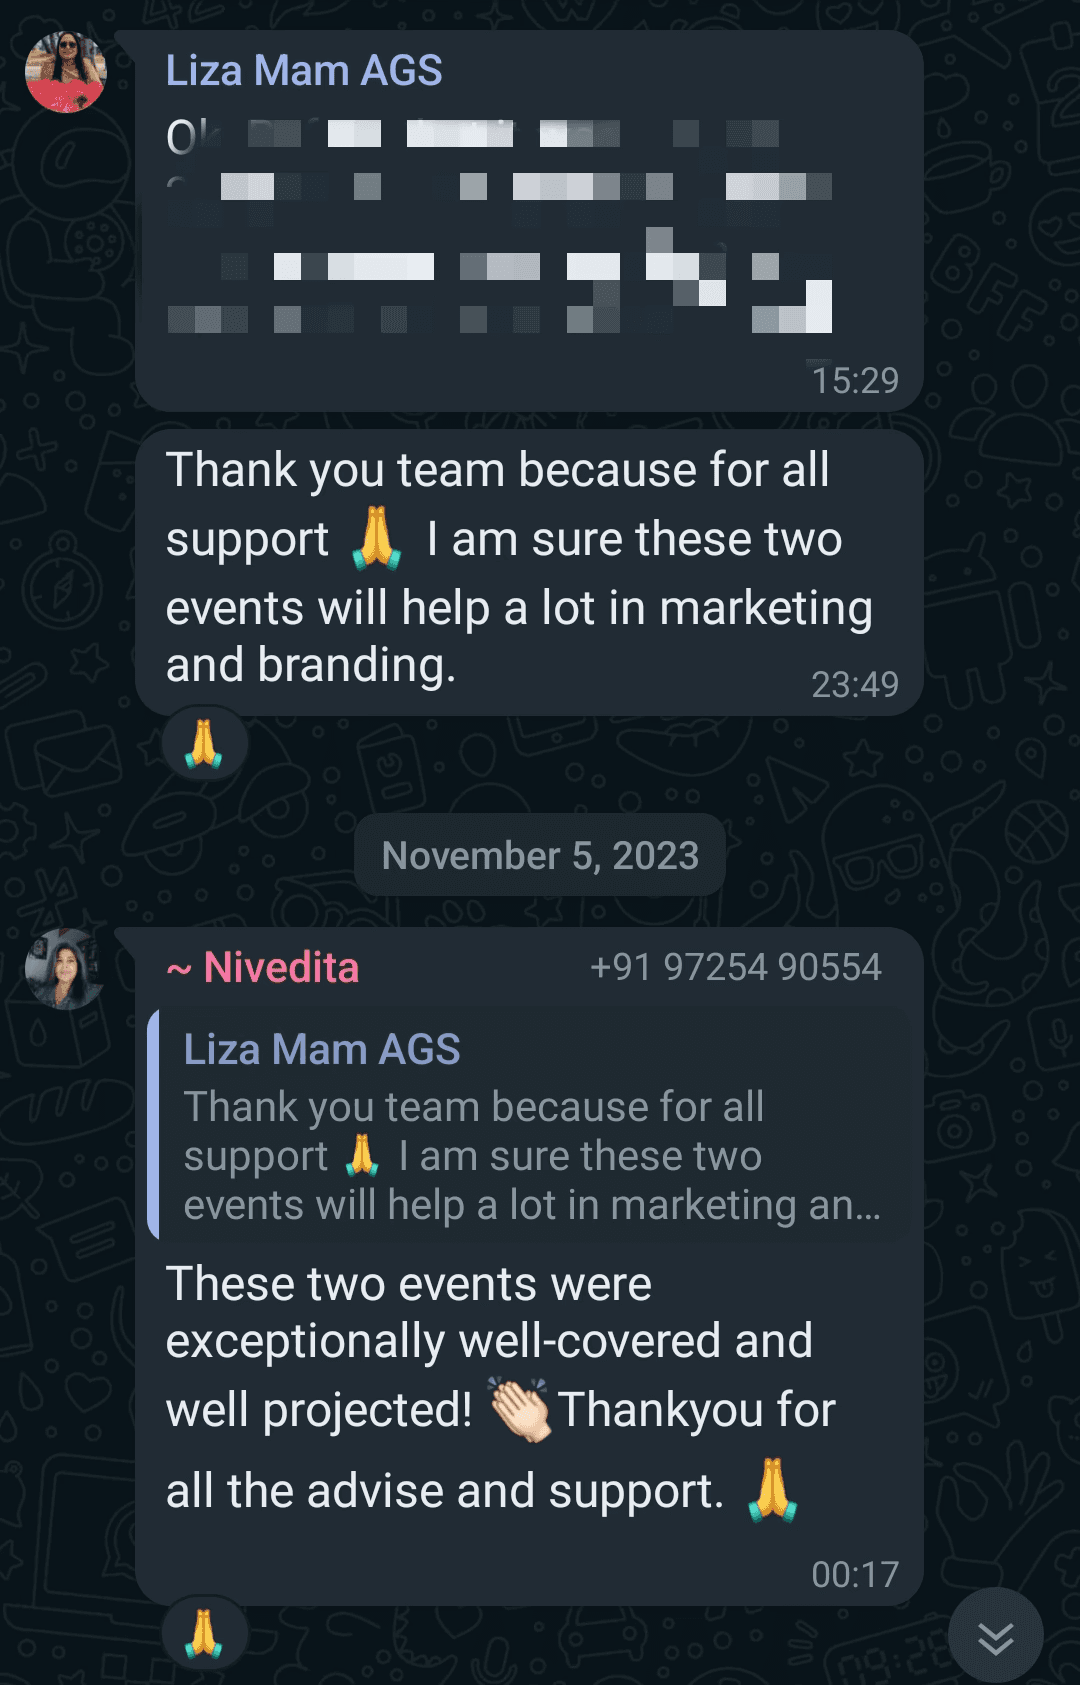Open Nivedita's profile picture
The image size is (1080, 1685).
point(66,969)
